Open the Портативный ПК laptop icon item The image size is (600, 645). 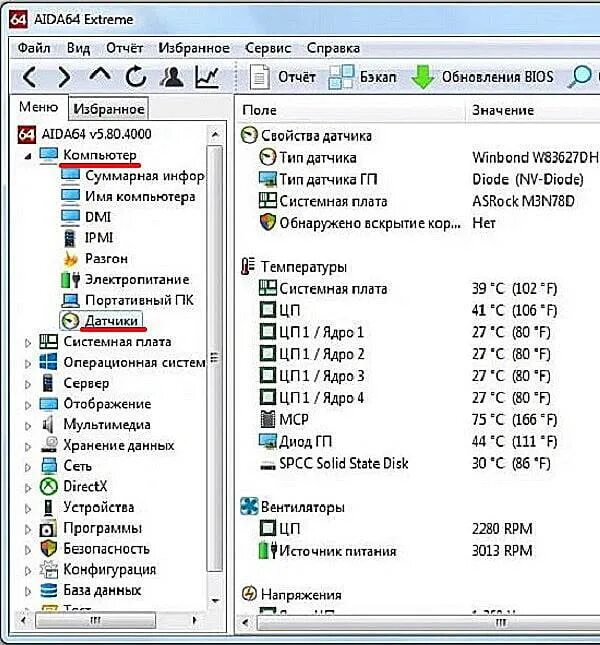[70, 300]
